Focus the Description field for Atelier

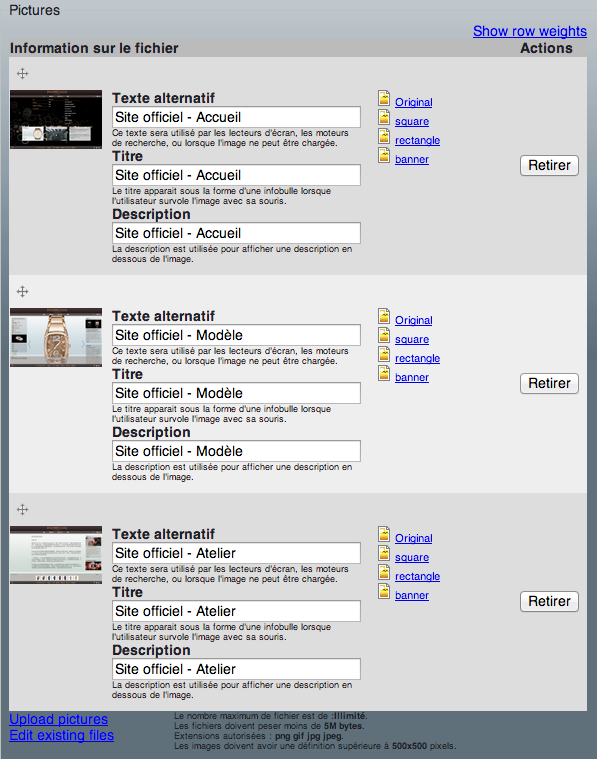click(236, 669)
